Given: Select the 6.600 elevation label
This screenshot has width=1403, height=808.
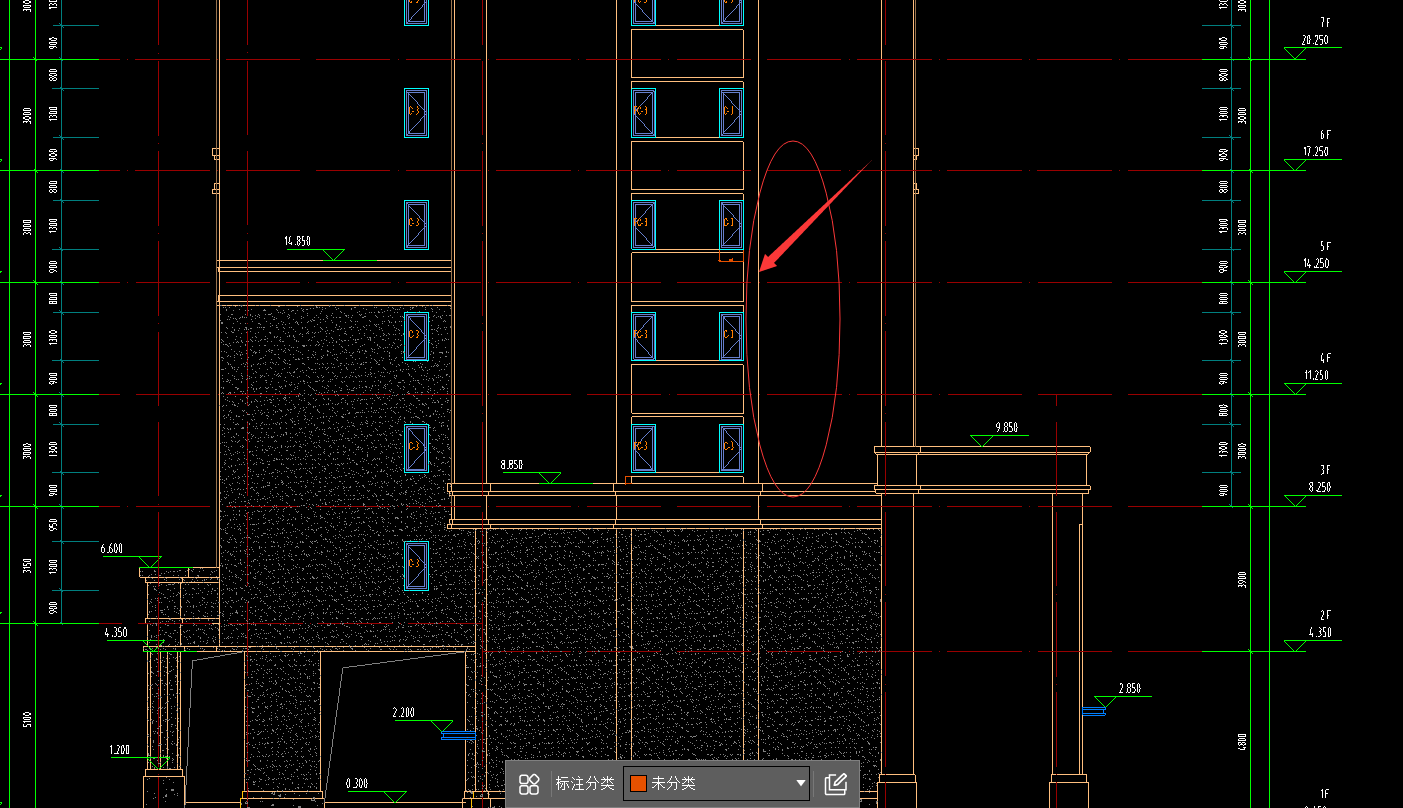Looking at the screenshot, I should [x=112, y=549].
